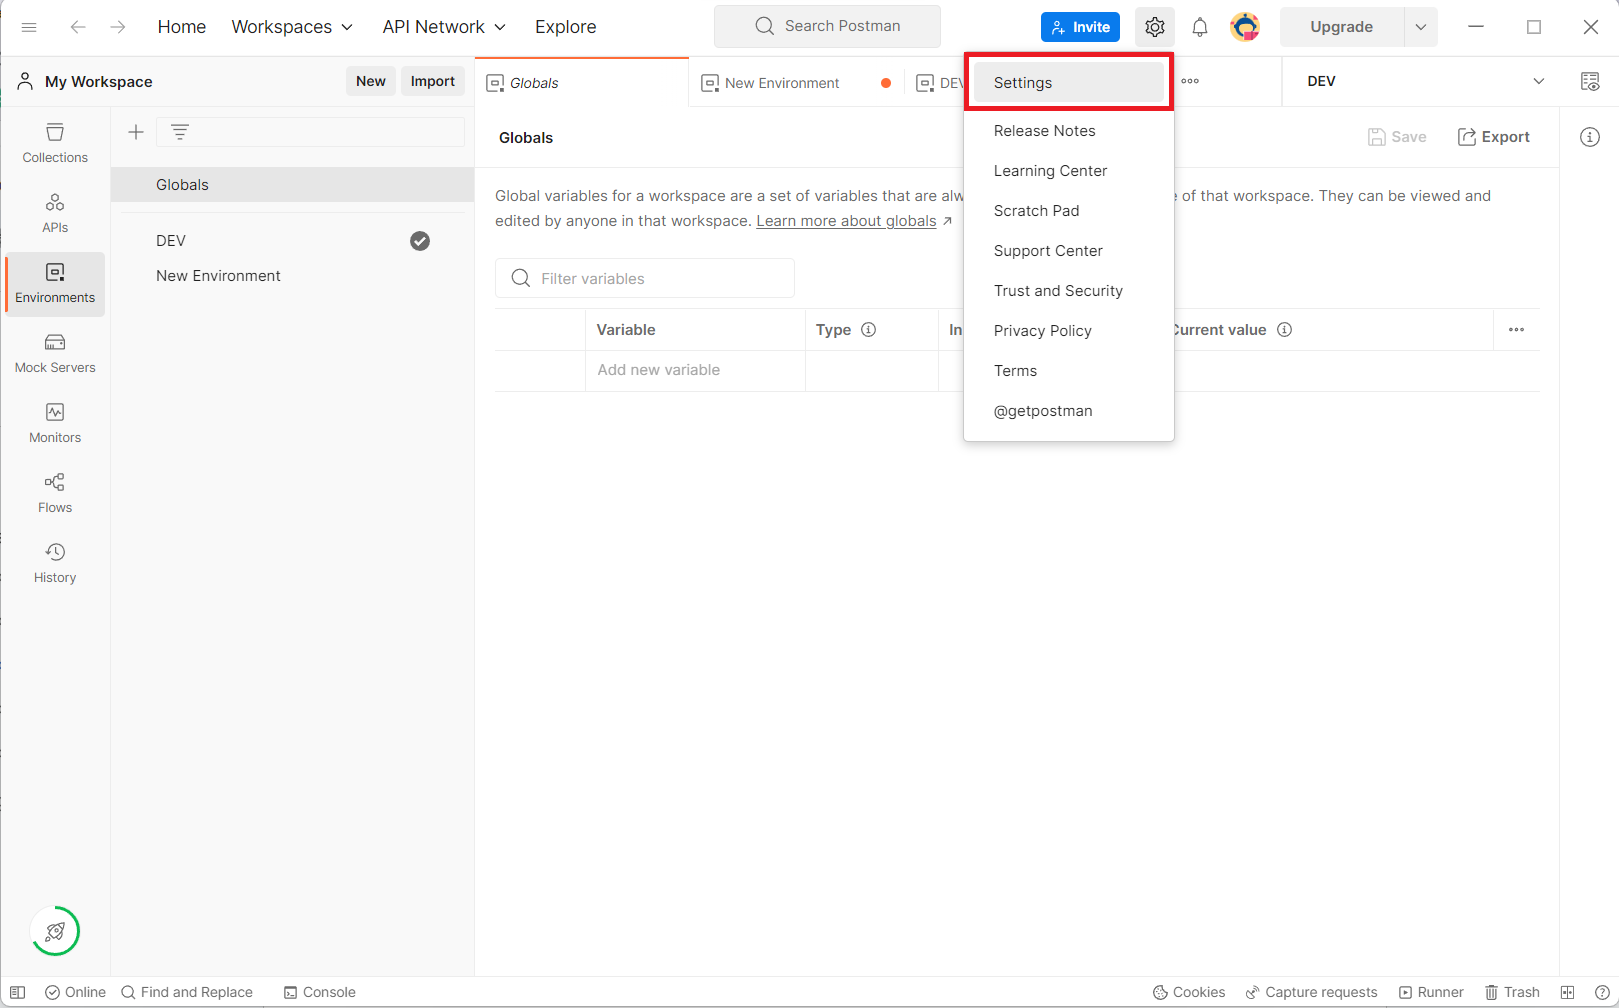Open the two-pane layout icon
Screen dimensions: 1619x1008
pos(1567,992)
